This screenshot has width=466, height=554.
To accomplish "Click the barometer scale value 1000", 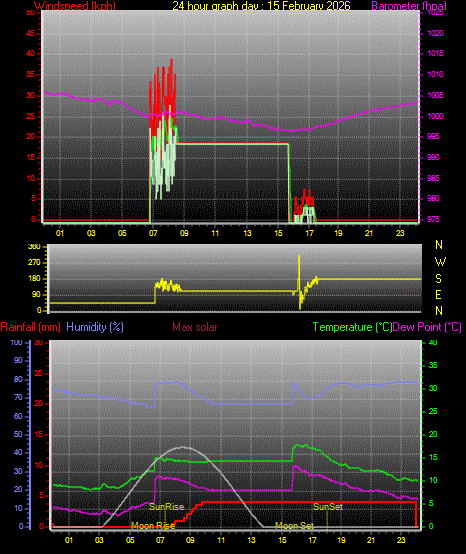I will coord(435,116).
